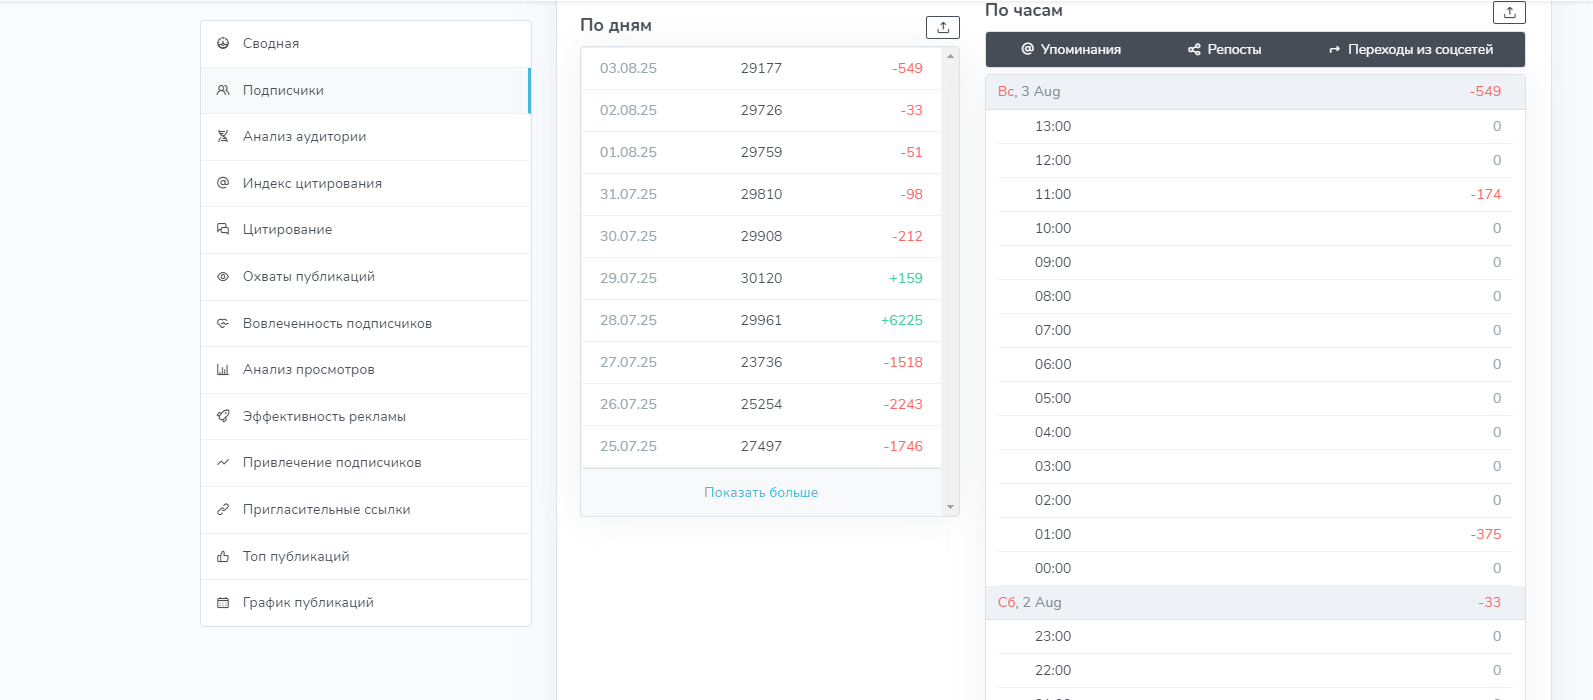Image resolution: width=1593 pixels, height=700 pixels.
Task: Click the +6225 change value
Action: [901, 320]
